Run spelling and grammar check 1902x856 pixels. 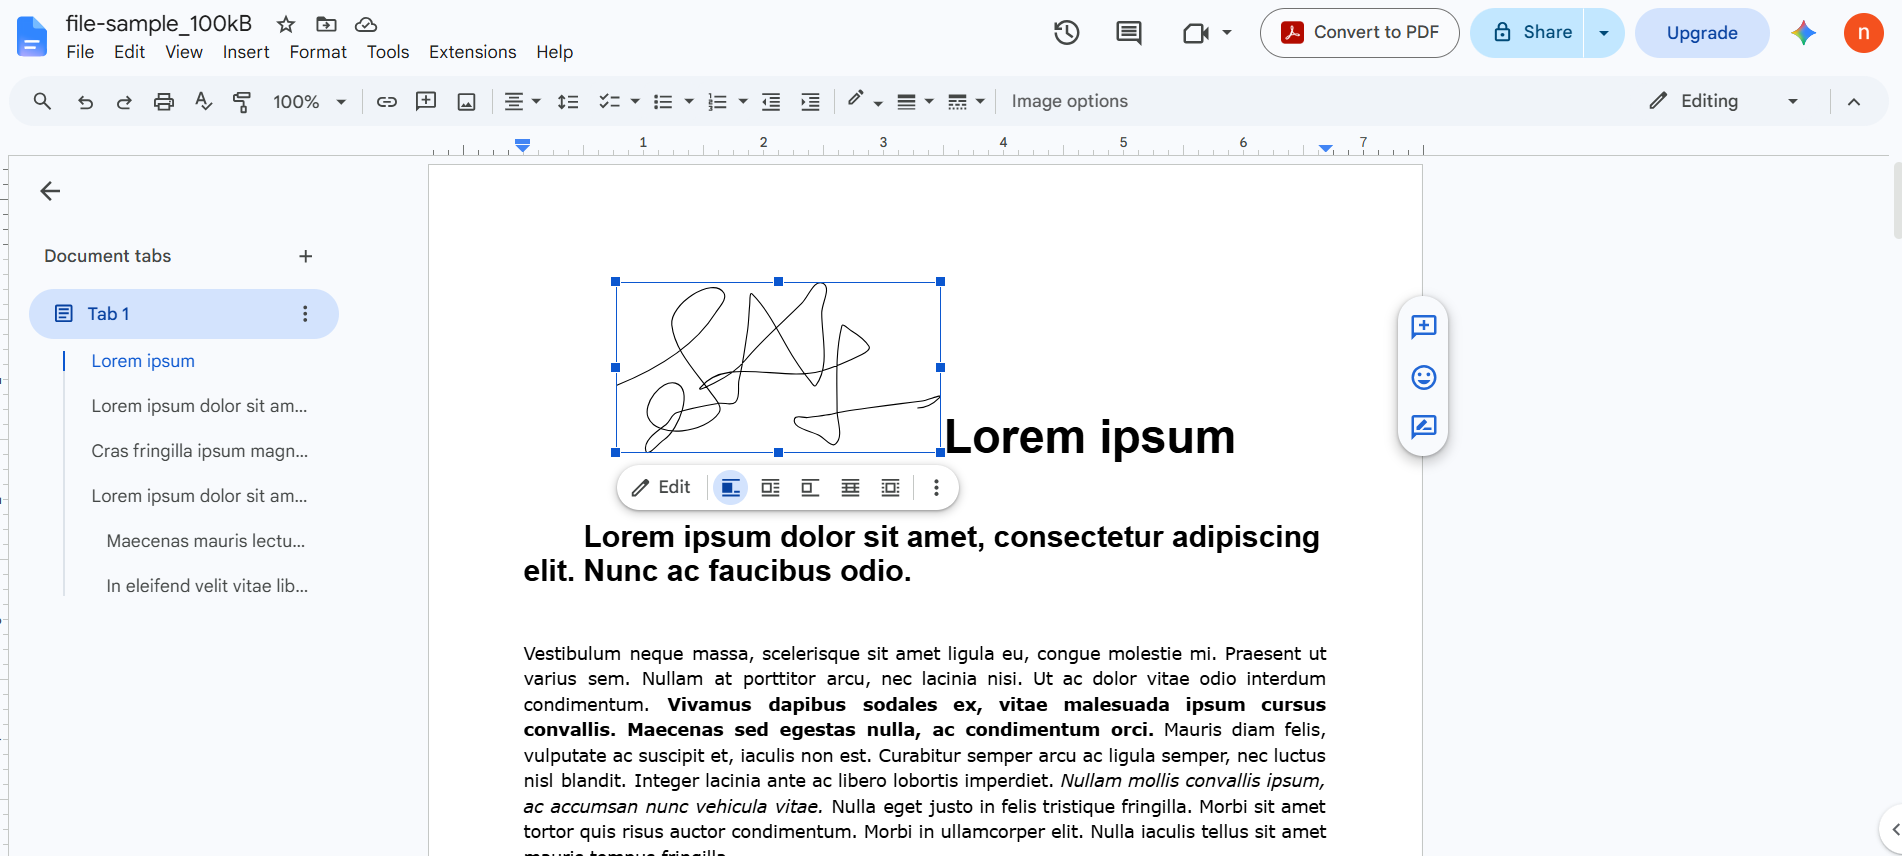click(203, 101)
